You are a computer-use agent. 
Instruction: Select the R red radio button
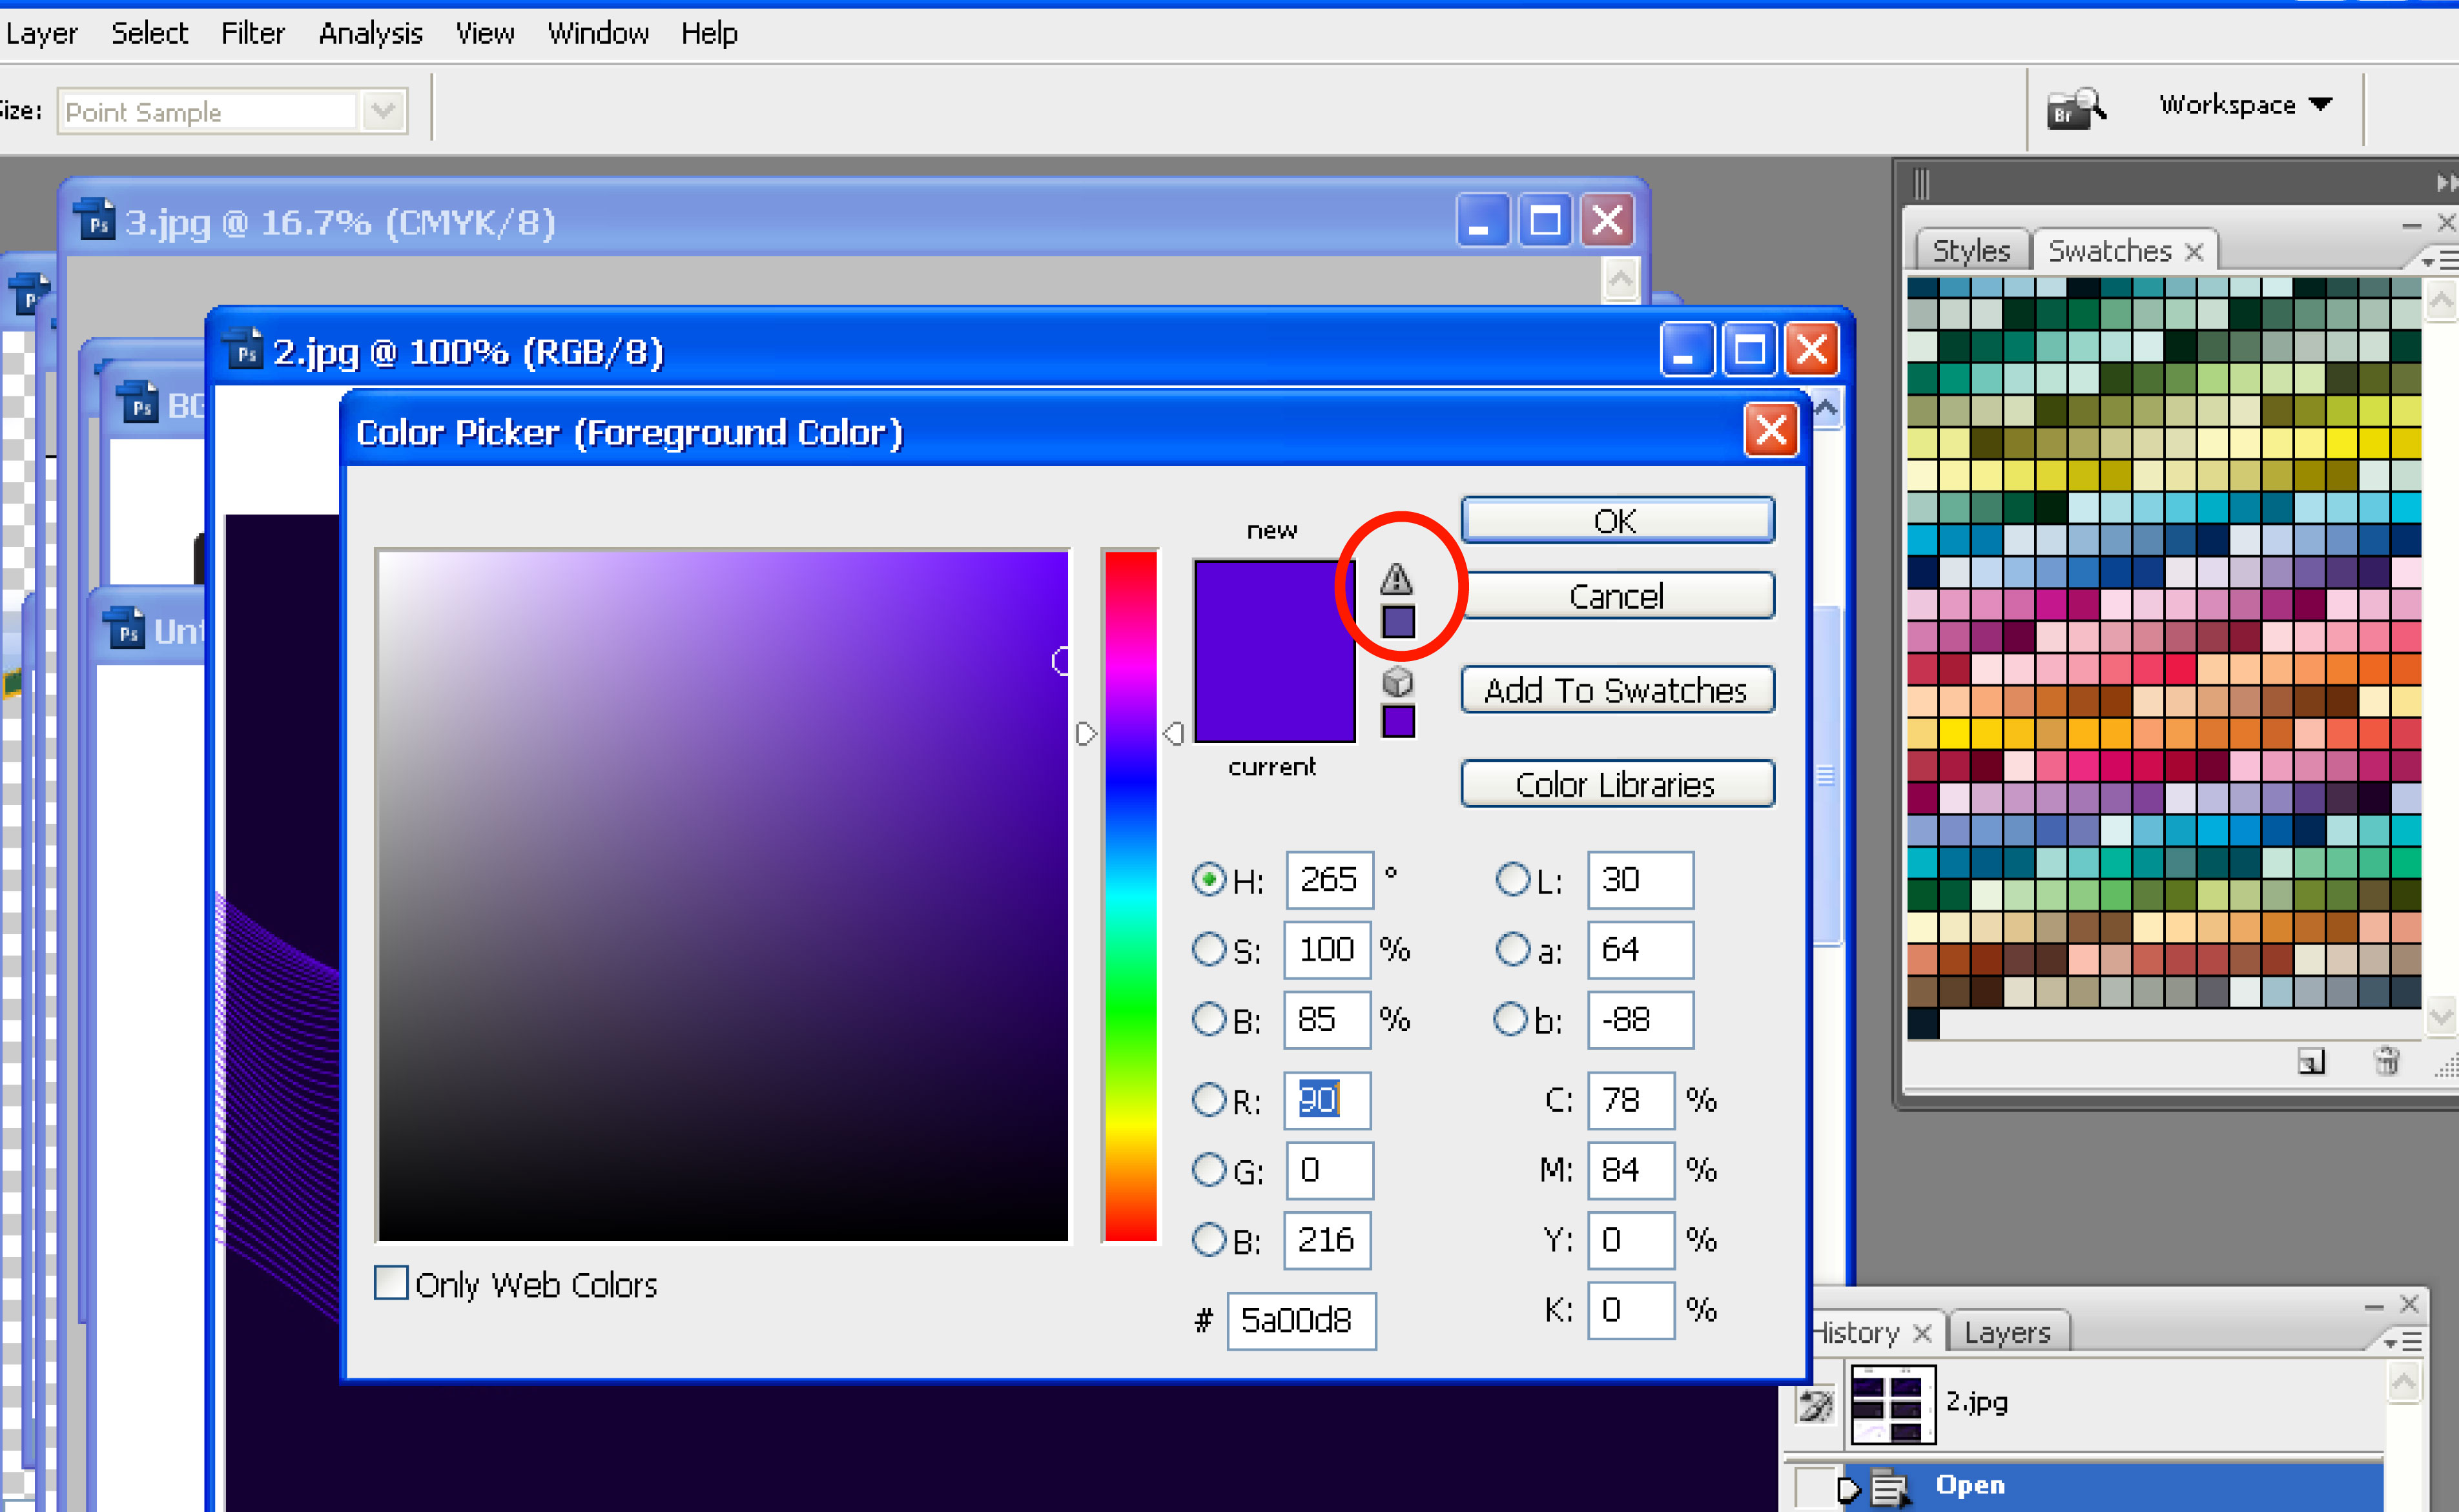coord(1209,1100)
